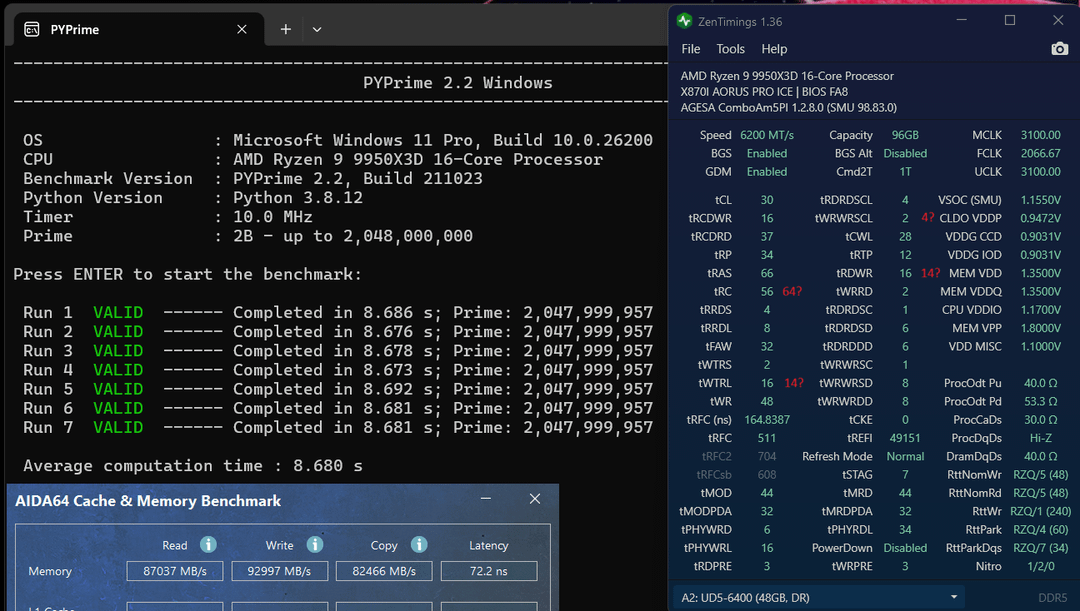Click the info icon beside Write column
1080x611 pixels.
(314, 545)
